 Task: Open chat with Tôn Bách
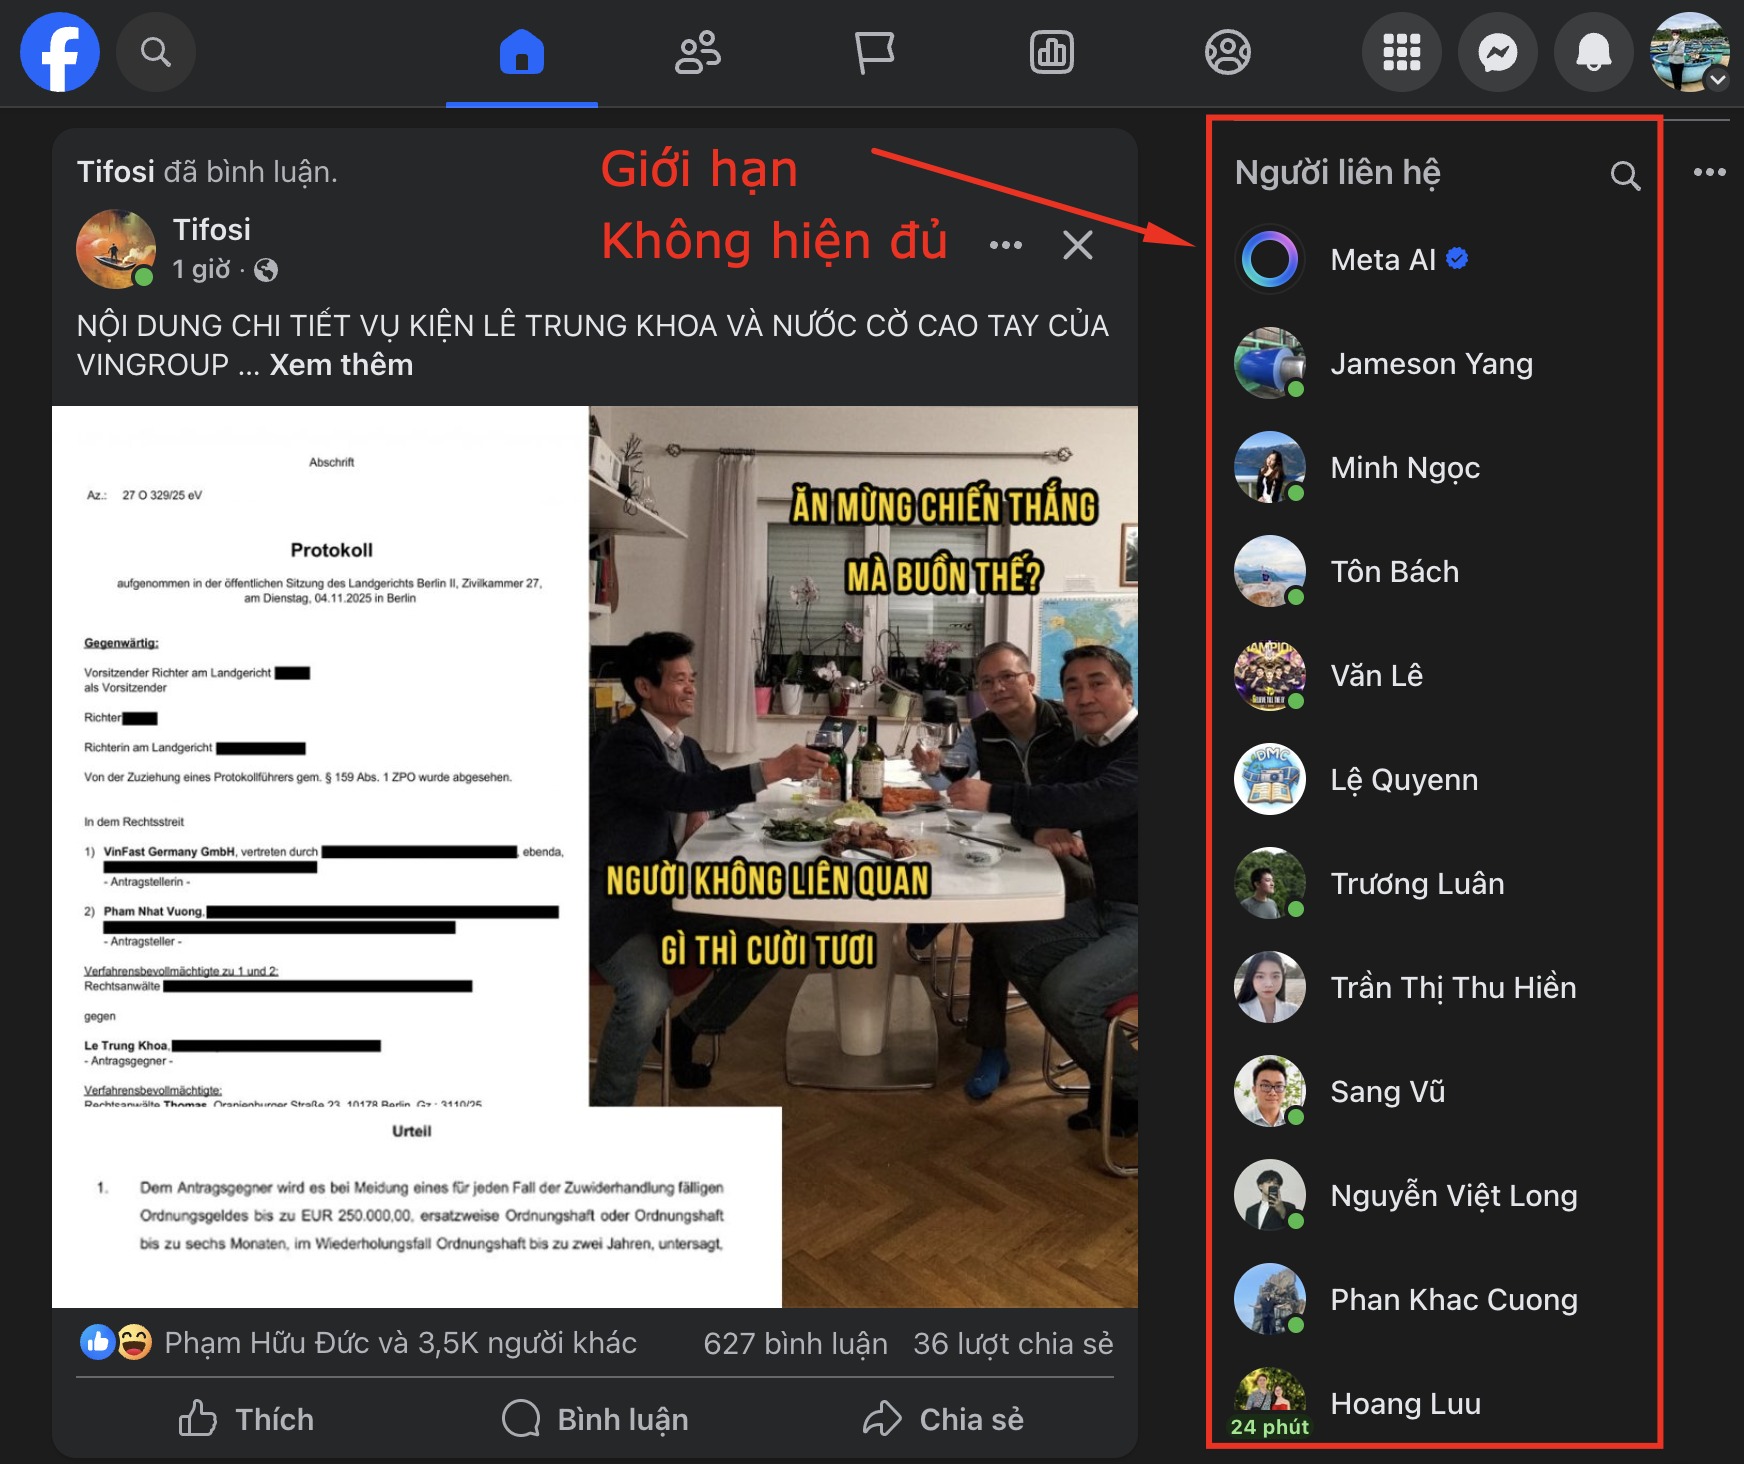[x=1435, y=572]
